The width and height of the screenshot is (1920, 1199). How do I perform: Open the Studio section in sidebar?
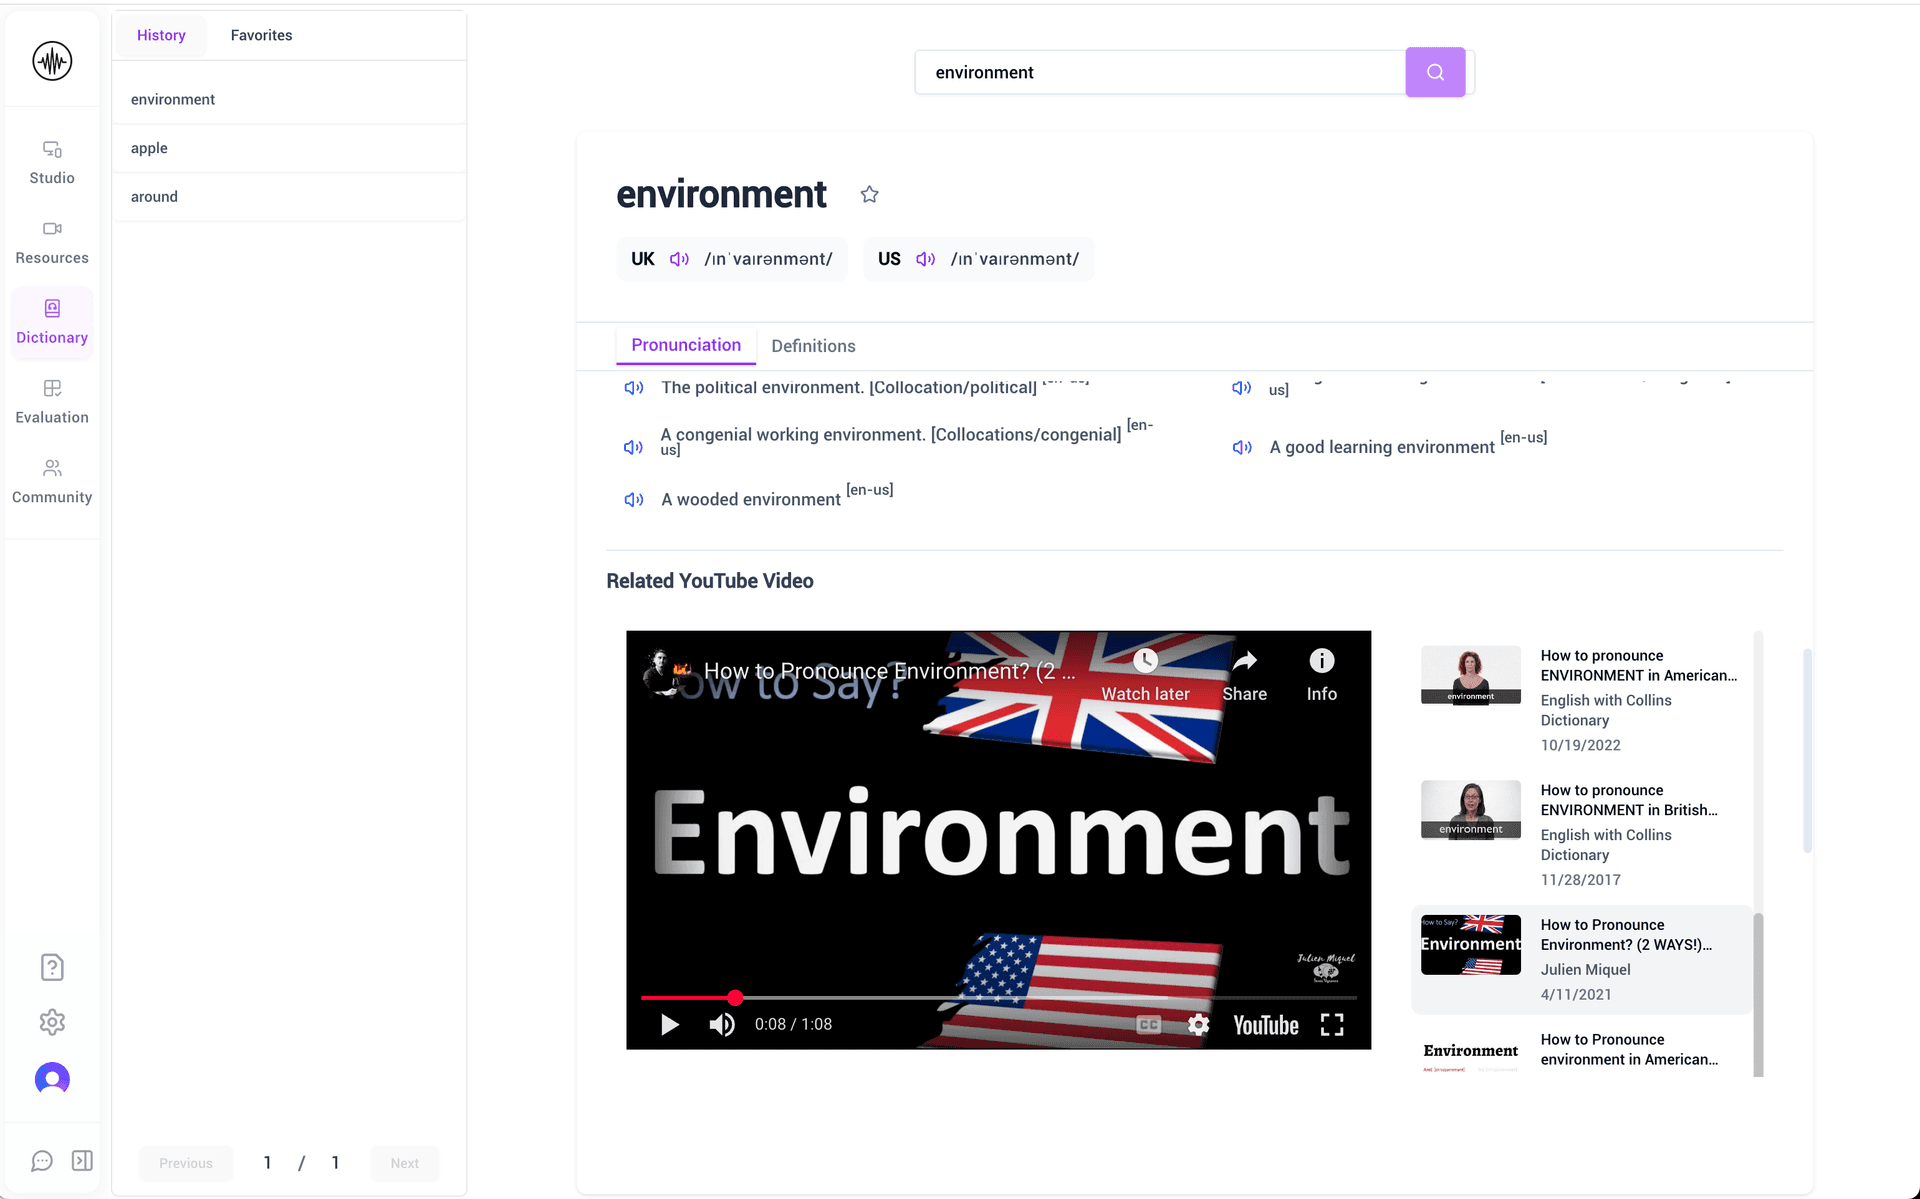point(52,162)
